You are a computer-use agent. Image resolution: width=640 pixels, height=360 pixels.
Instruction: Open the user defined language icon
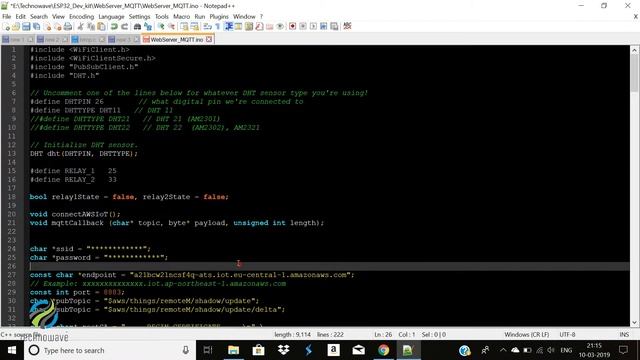(x=239, y=27)
